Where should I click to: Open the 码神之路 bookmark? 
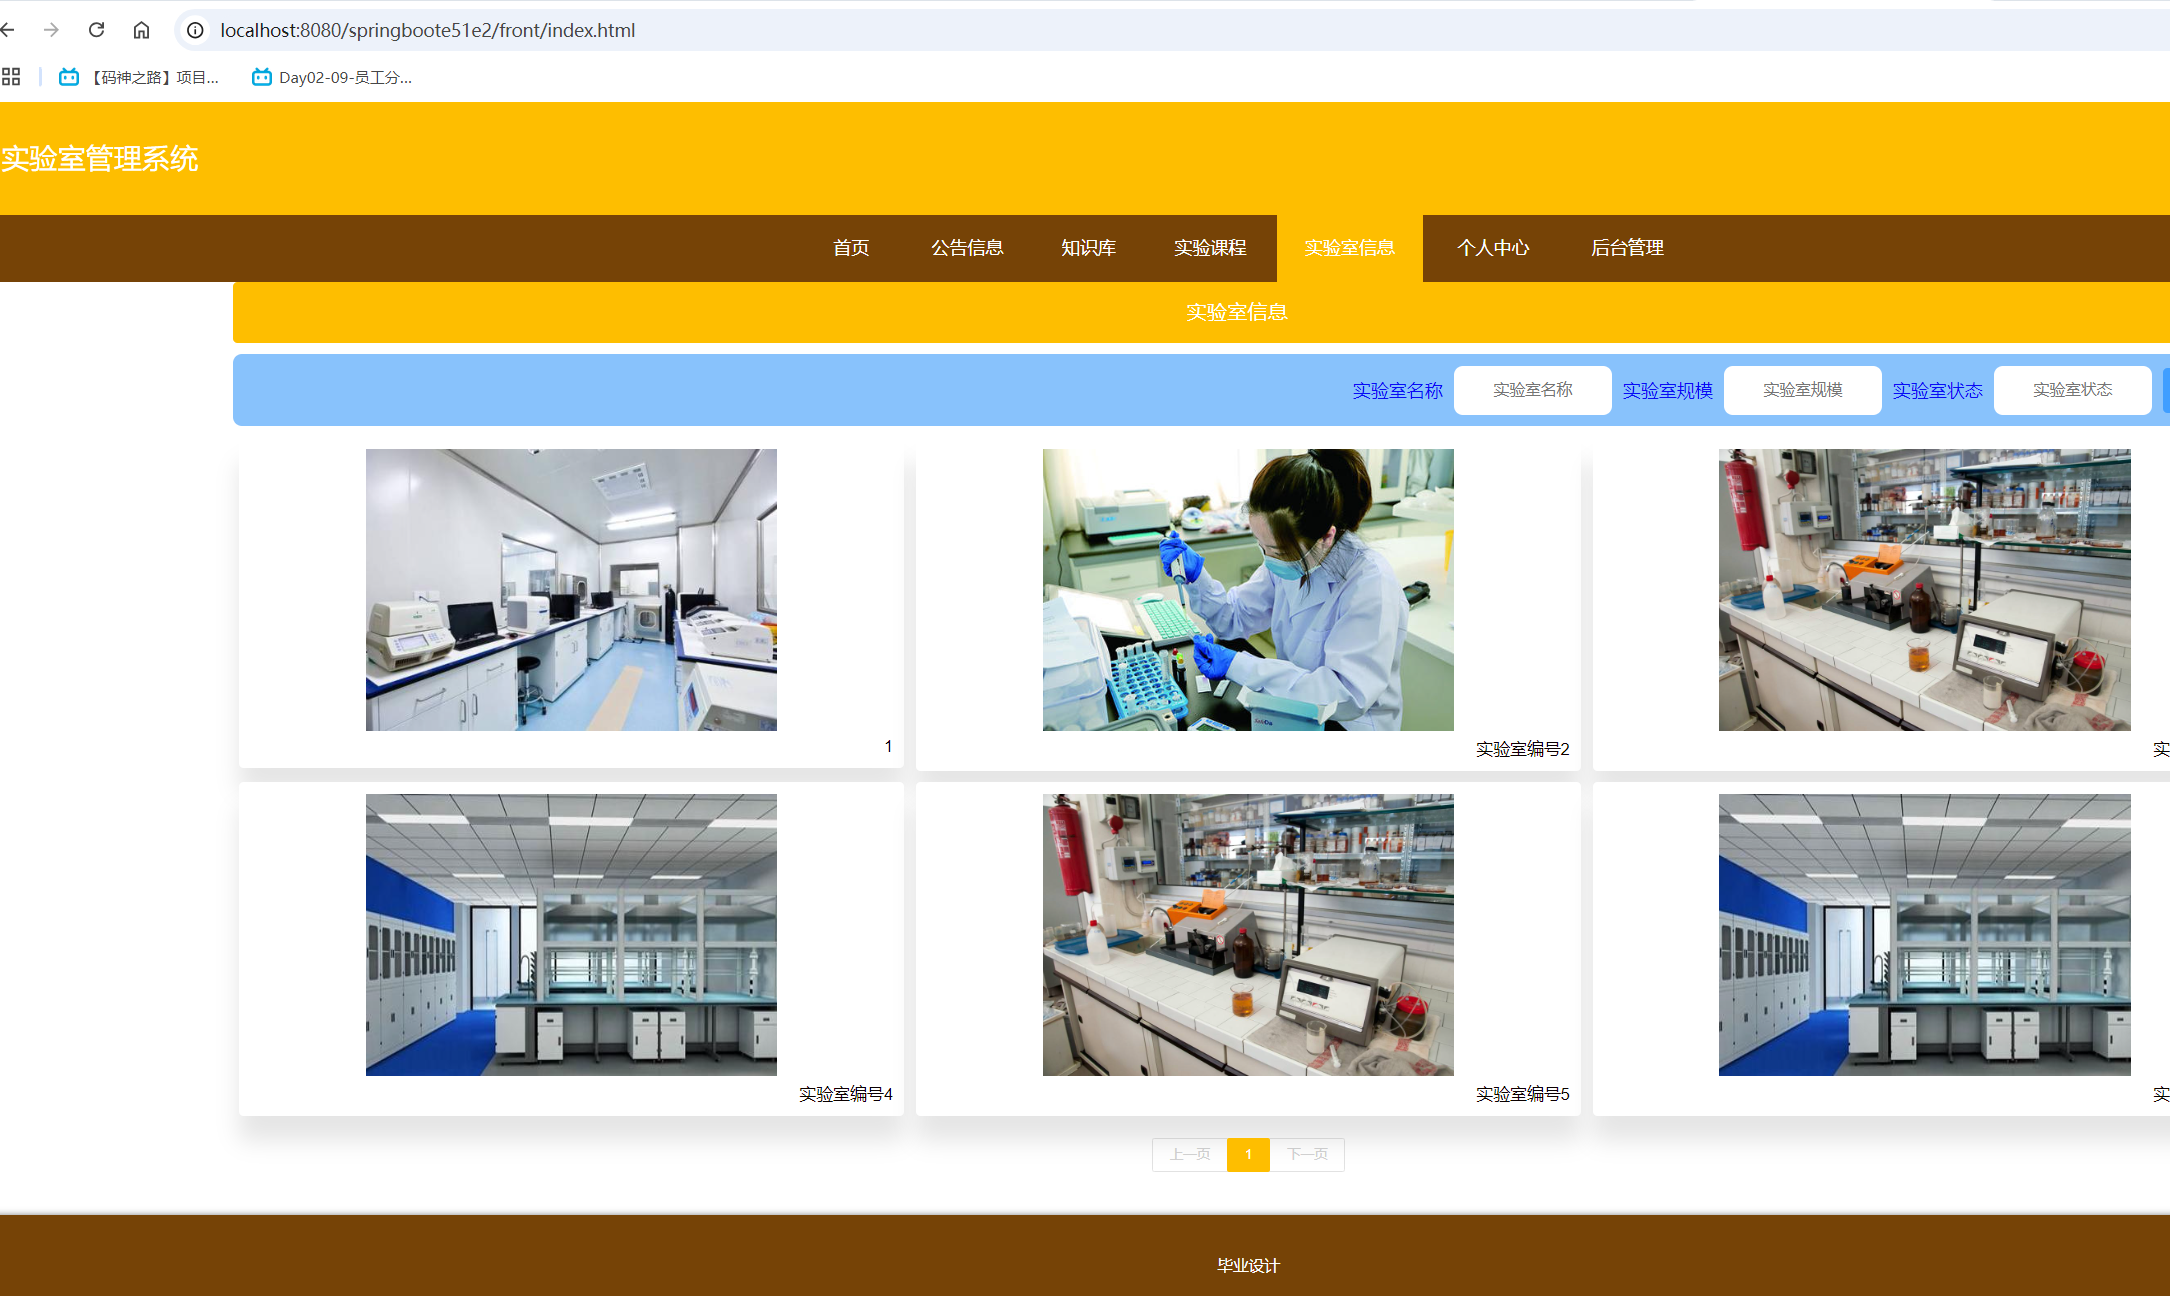[x=139, y=77]
